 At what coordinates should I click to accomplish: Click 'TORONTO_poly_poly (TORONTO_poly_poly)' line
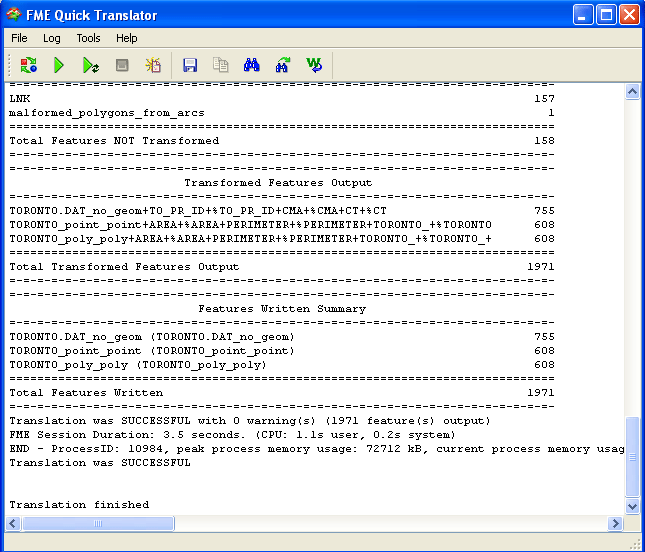(282, 364)
